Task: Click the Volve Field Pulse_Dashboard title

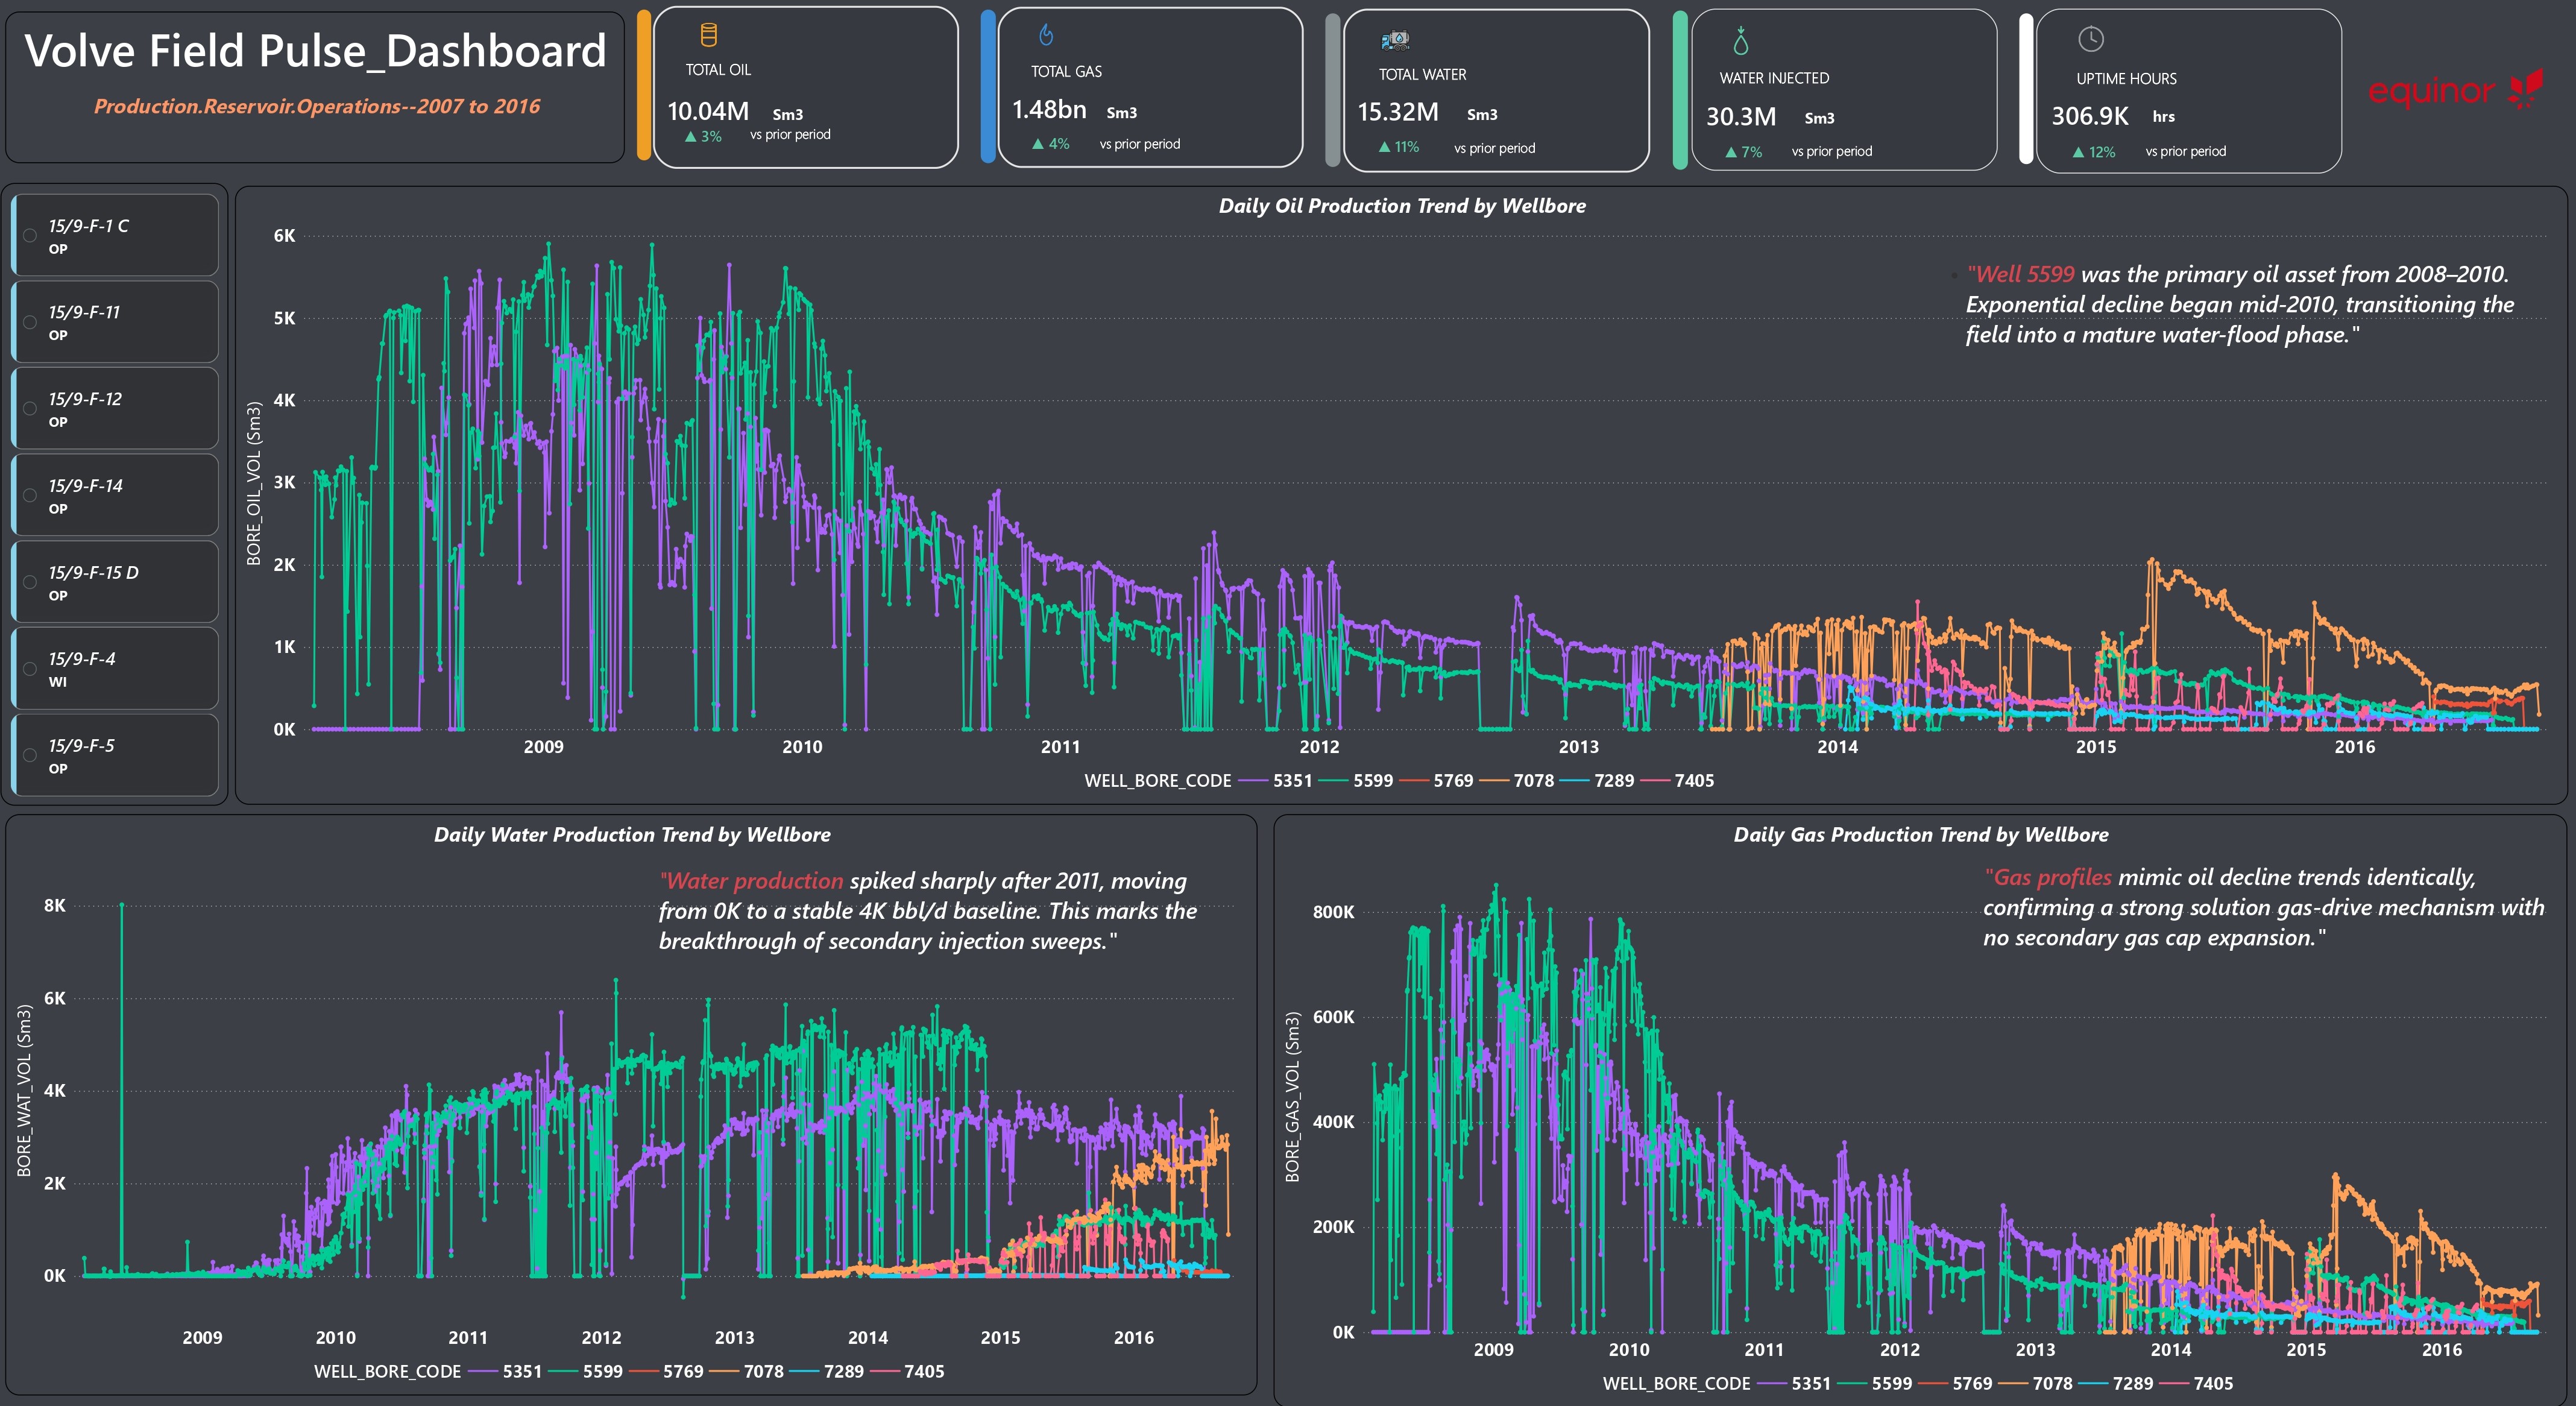Action: click(x=315, y=51)
